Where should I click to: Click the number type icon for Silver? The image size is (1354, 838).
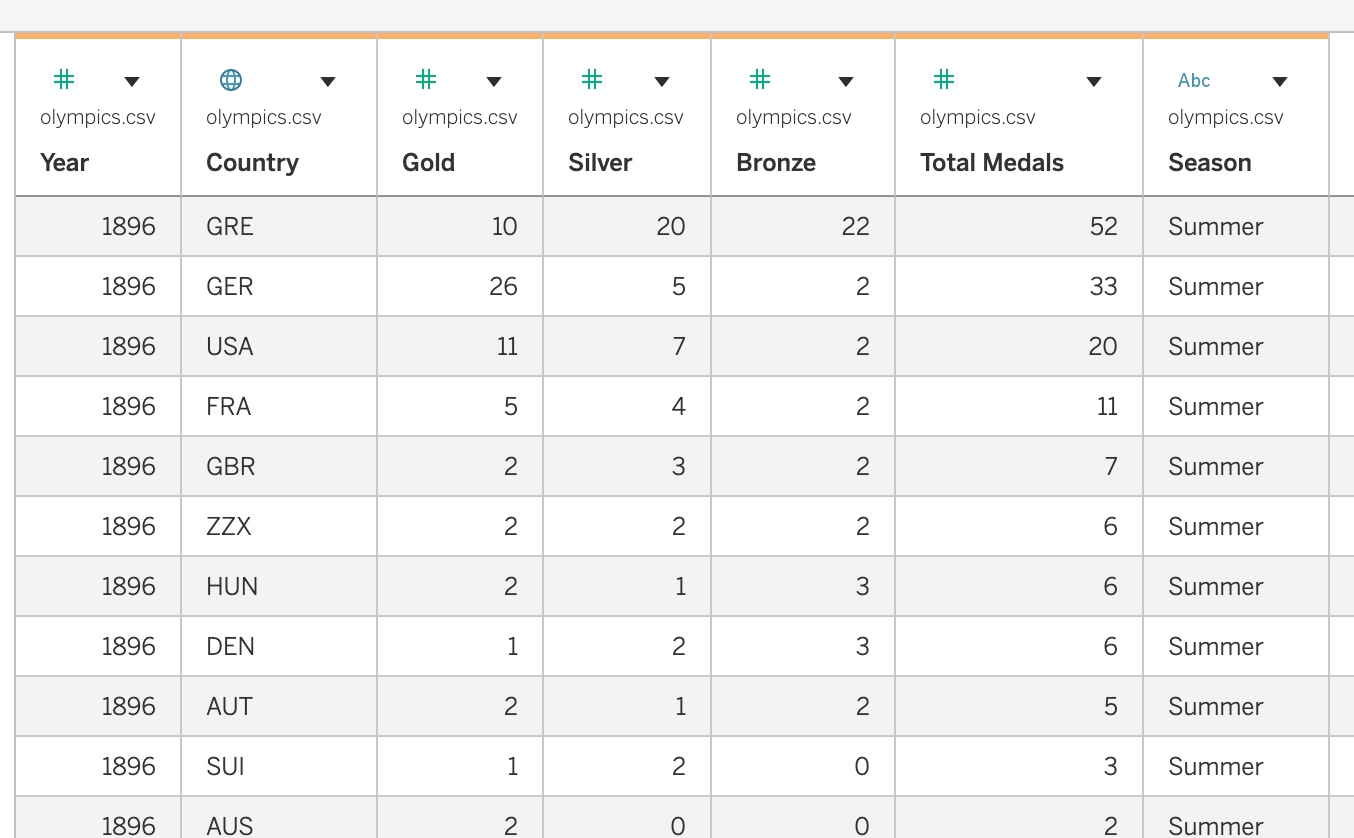point(592,80)
